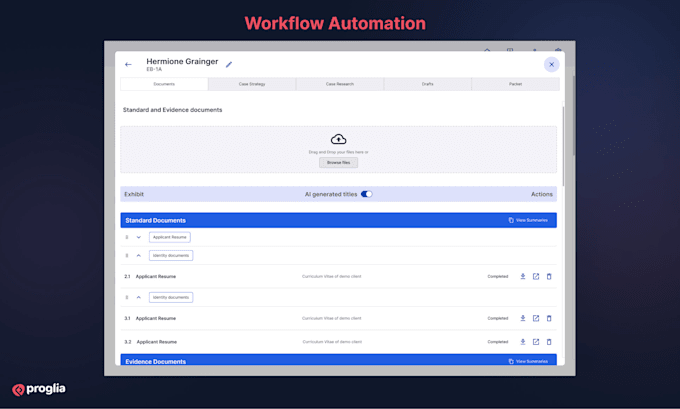Screen dimensions: 680x409
Task: Click Curriculum Vitae description on row 2.1
Action: [x=332, y=276]
